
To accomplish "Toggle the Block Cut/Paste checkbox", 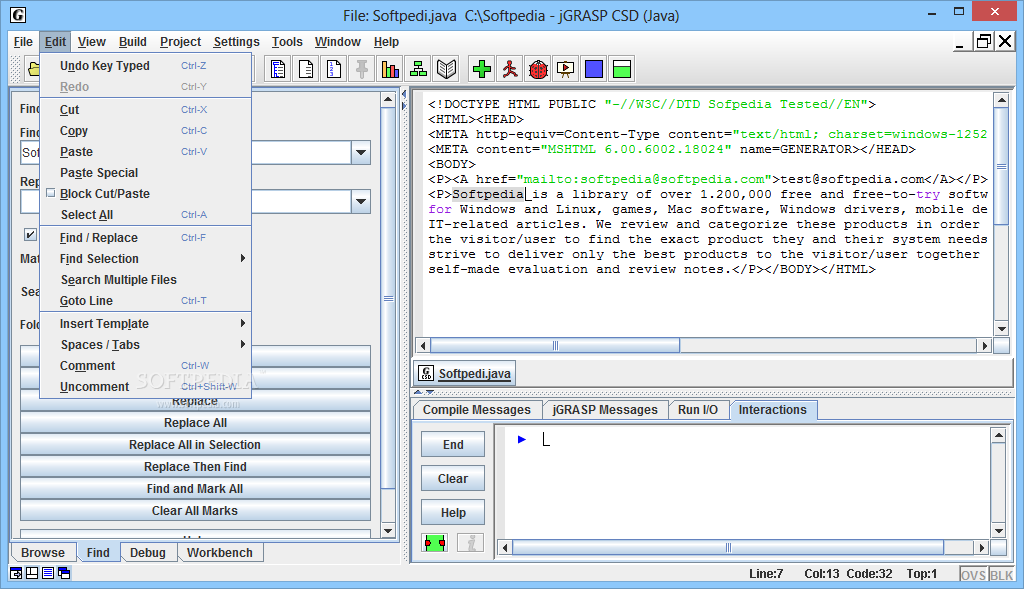I will click(x=51, y=193).
